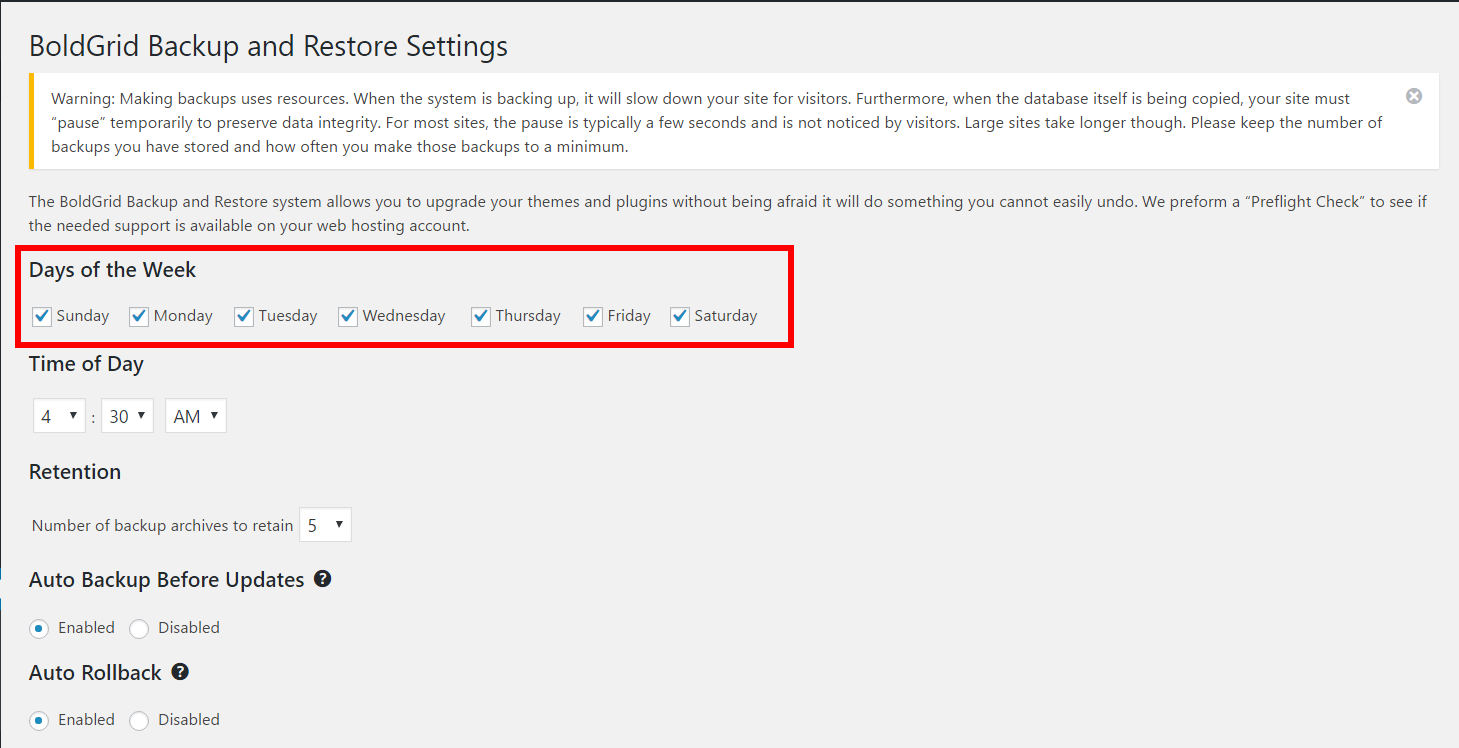Open help icon beside Auto Rollback
This screenshot has height=748, width=1459.
[180, 672]
